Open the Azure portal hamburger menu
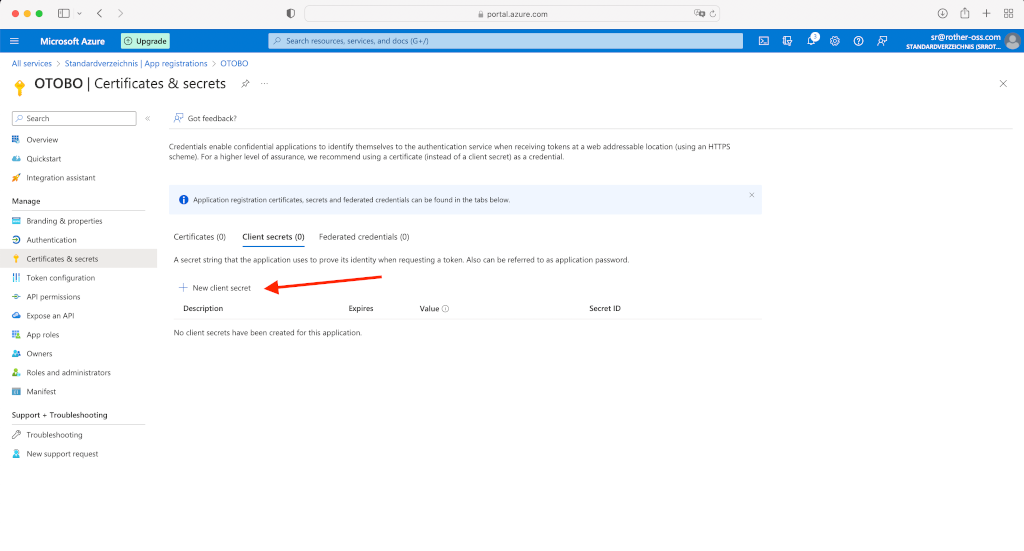The height and width of the screenshot is (551, 1024). click(x=14, y=41)
